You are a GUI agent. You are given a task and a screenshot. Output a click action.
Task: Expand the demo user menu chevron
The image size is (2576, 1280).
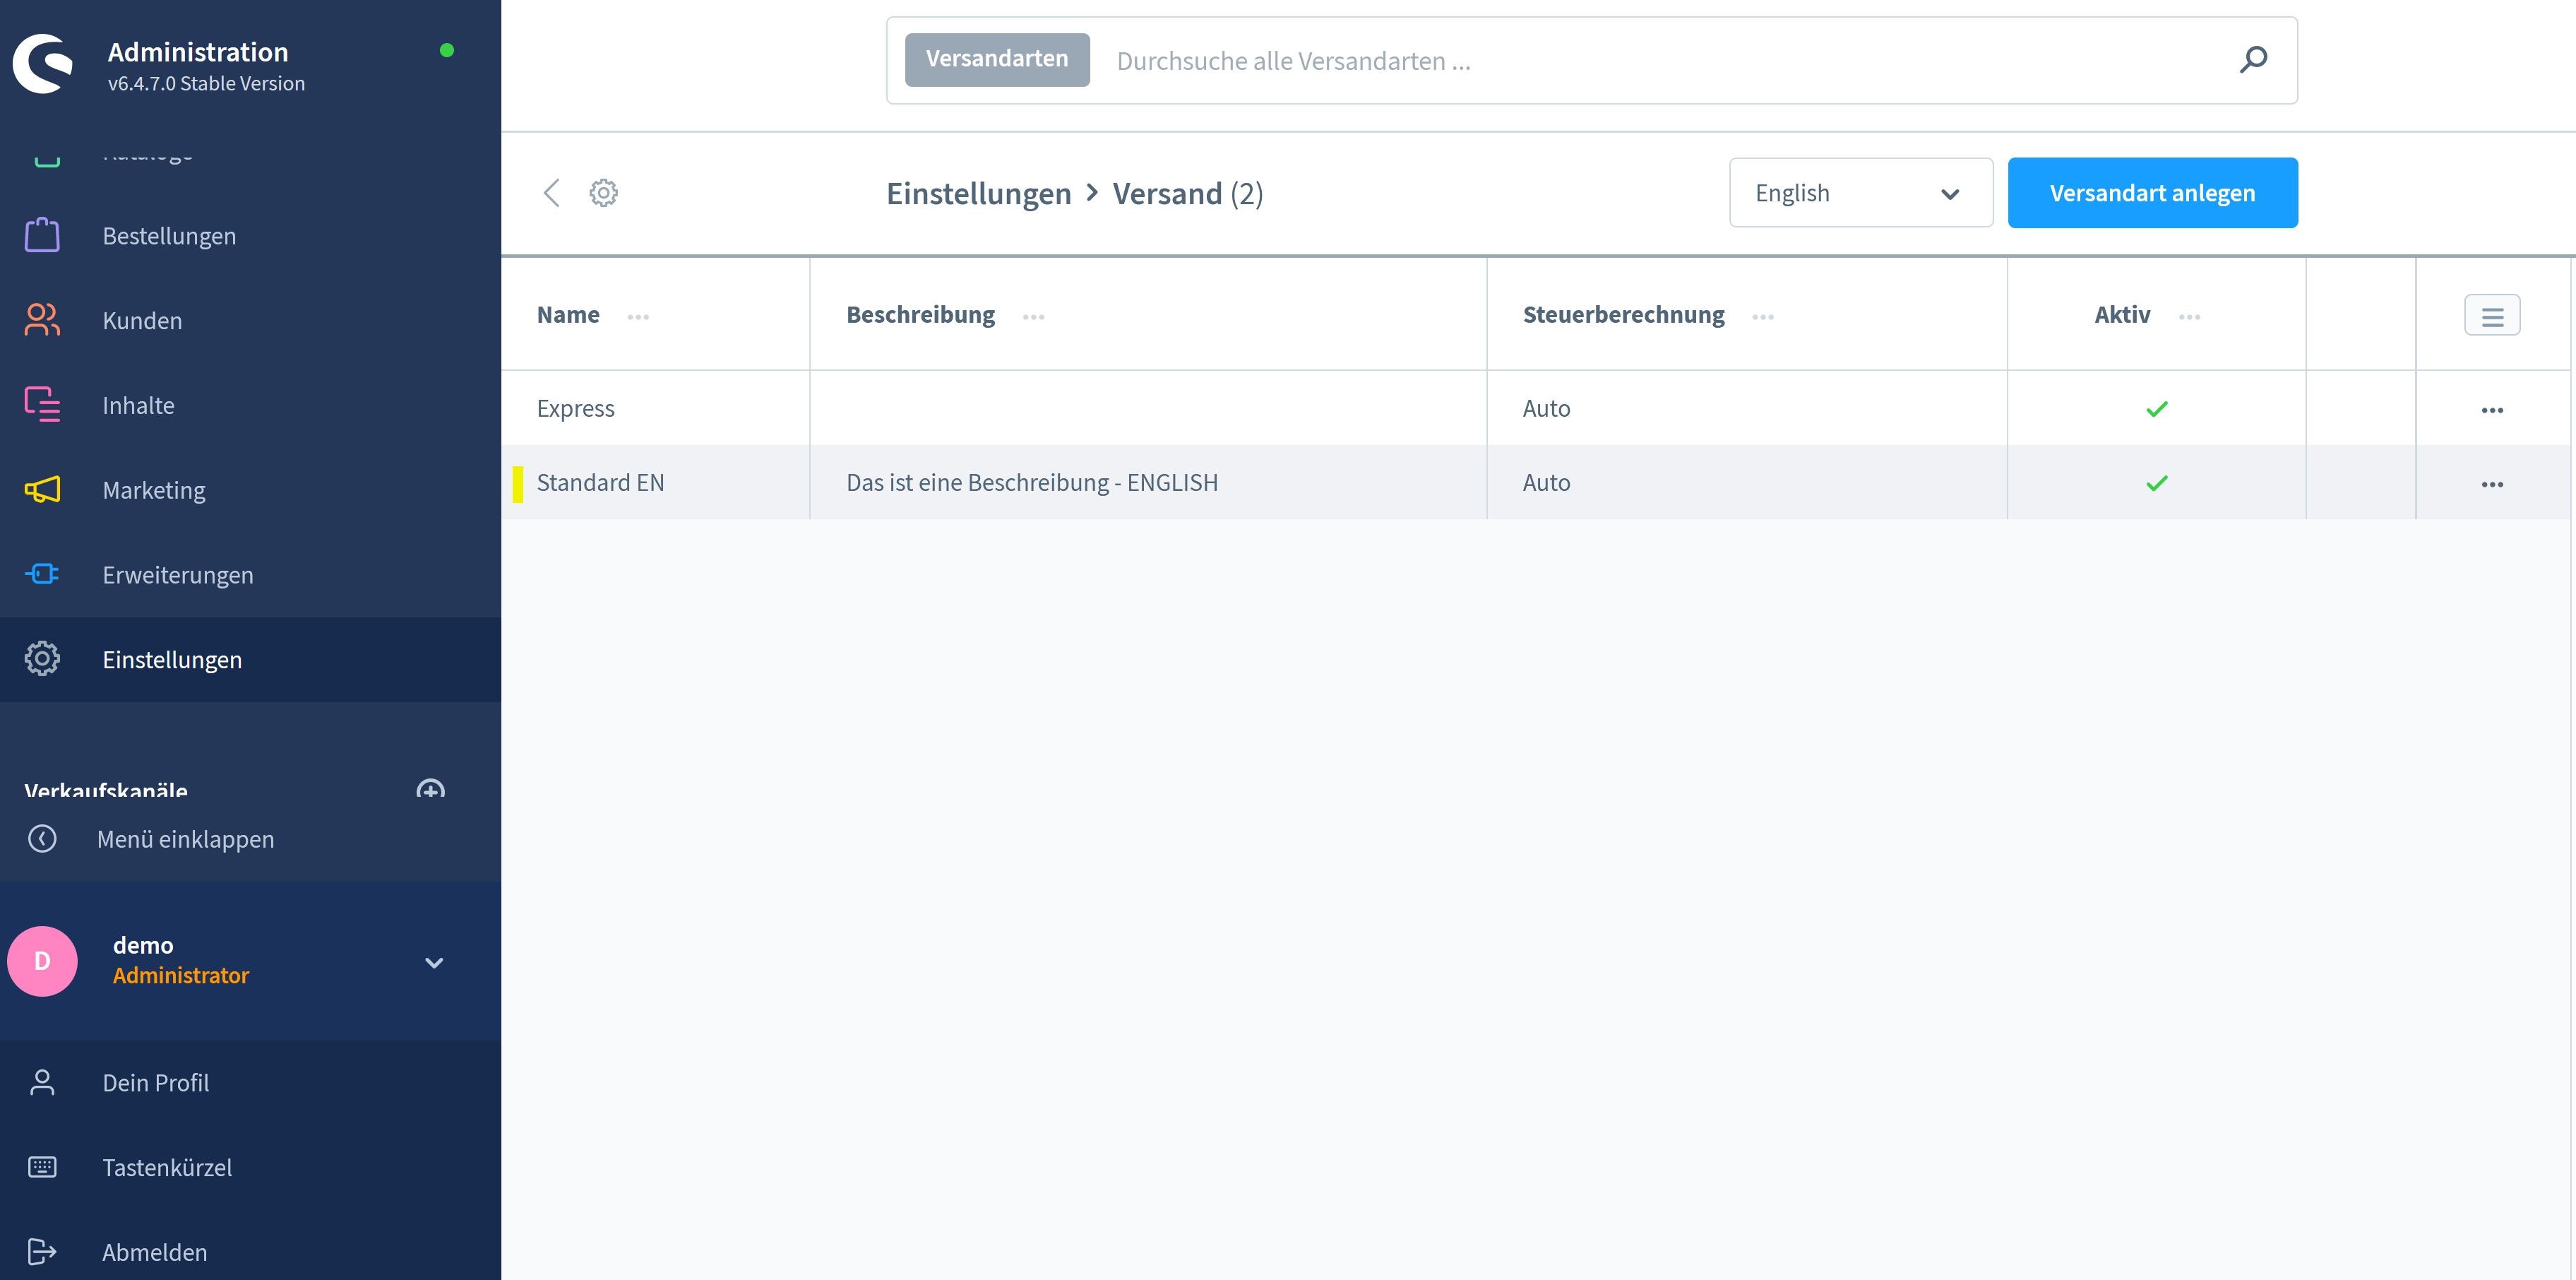(434, 963)
